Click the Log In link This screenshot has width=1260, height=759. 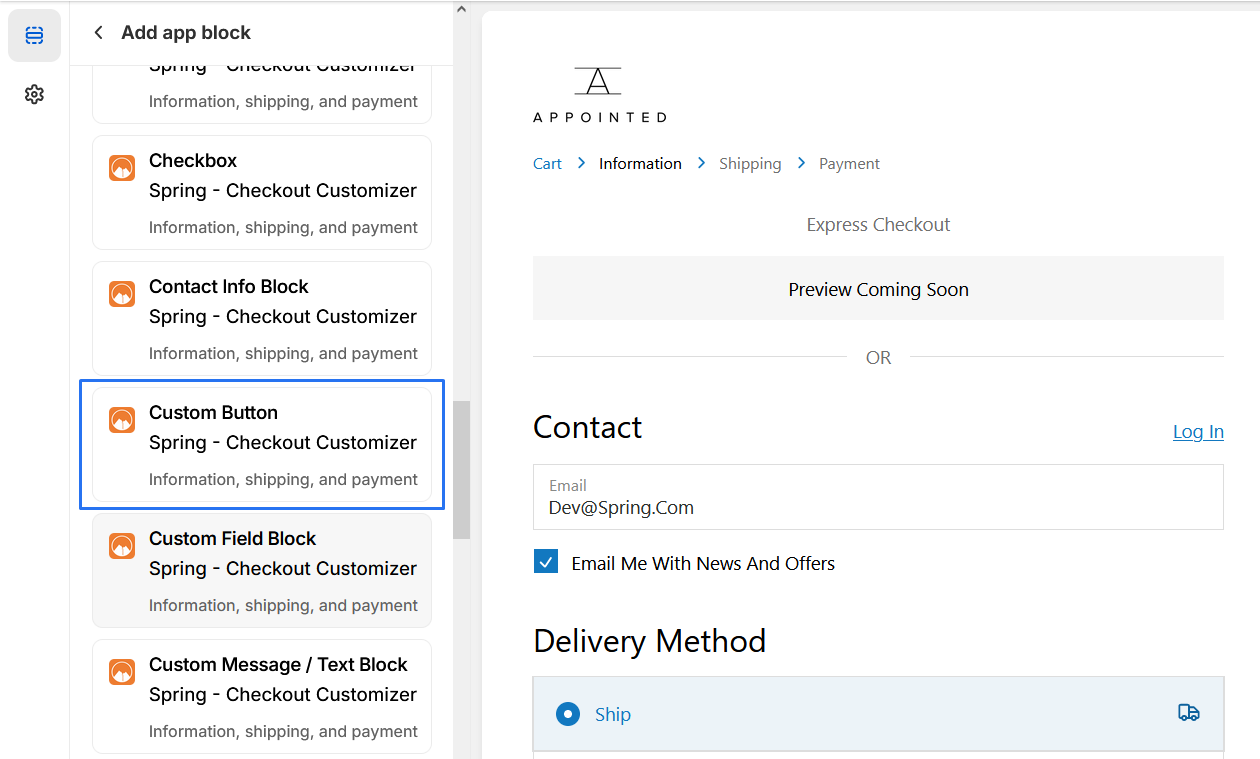[x=1198, y=431]
